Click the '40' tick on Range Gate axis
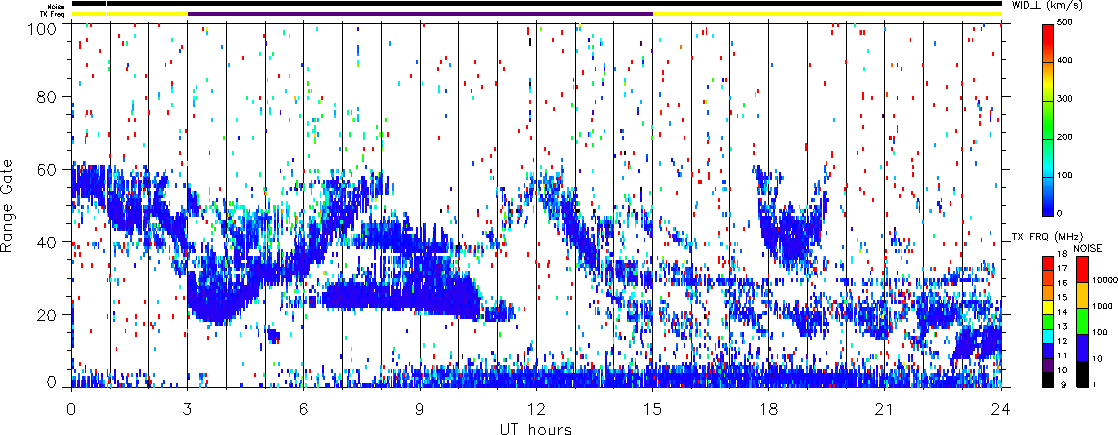 [48, 241]
